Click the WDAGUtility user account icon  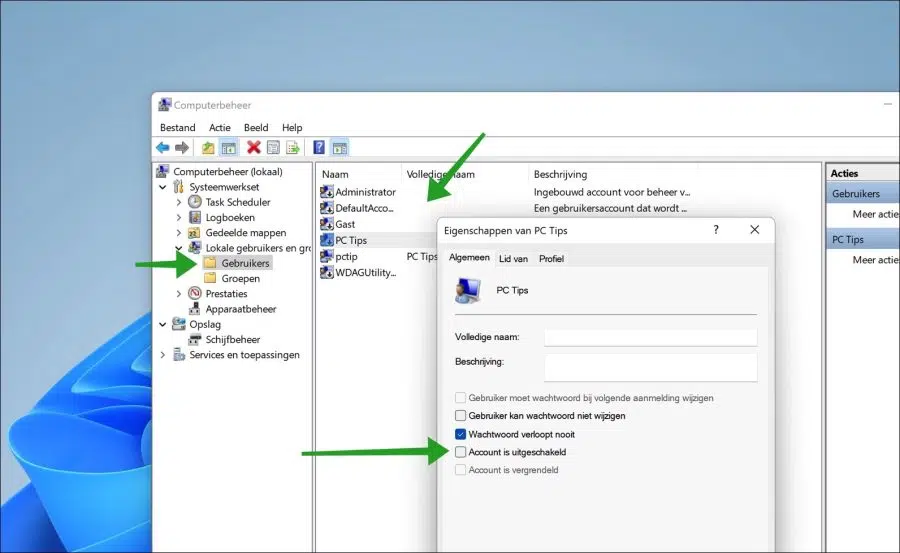[327, 272]
